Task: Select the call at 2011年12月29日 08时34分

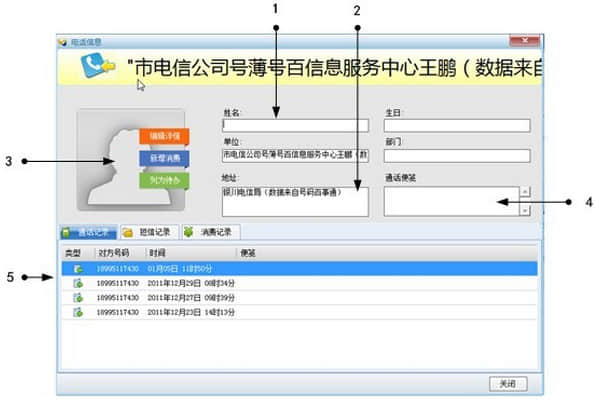Action: [x=300, y=283]
